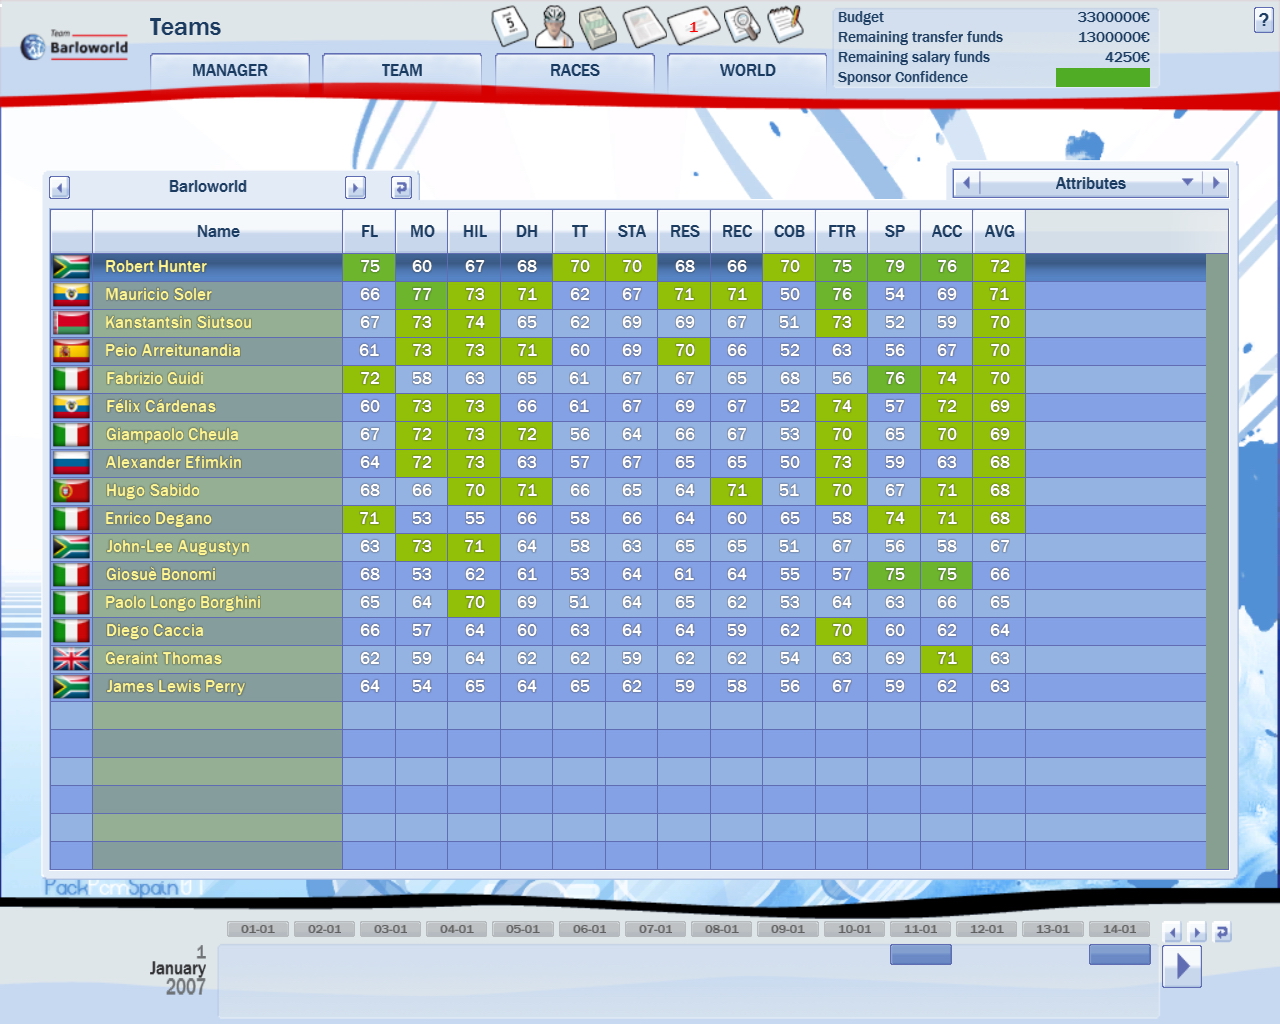Select the 11-01 date on timeline
Viewport: 1280px width, 1024px height.
[x=921, y=929]
